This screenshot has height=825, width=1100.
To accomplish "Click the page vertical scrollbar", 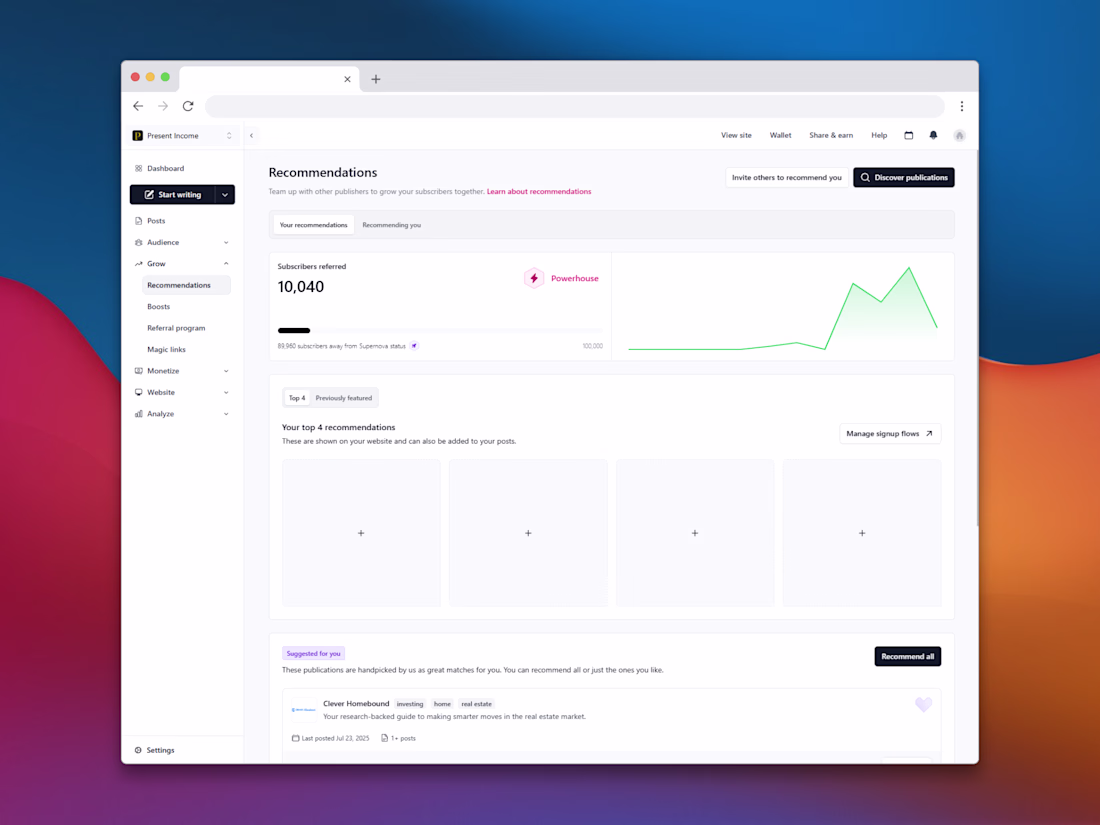I will point(977,337).
